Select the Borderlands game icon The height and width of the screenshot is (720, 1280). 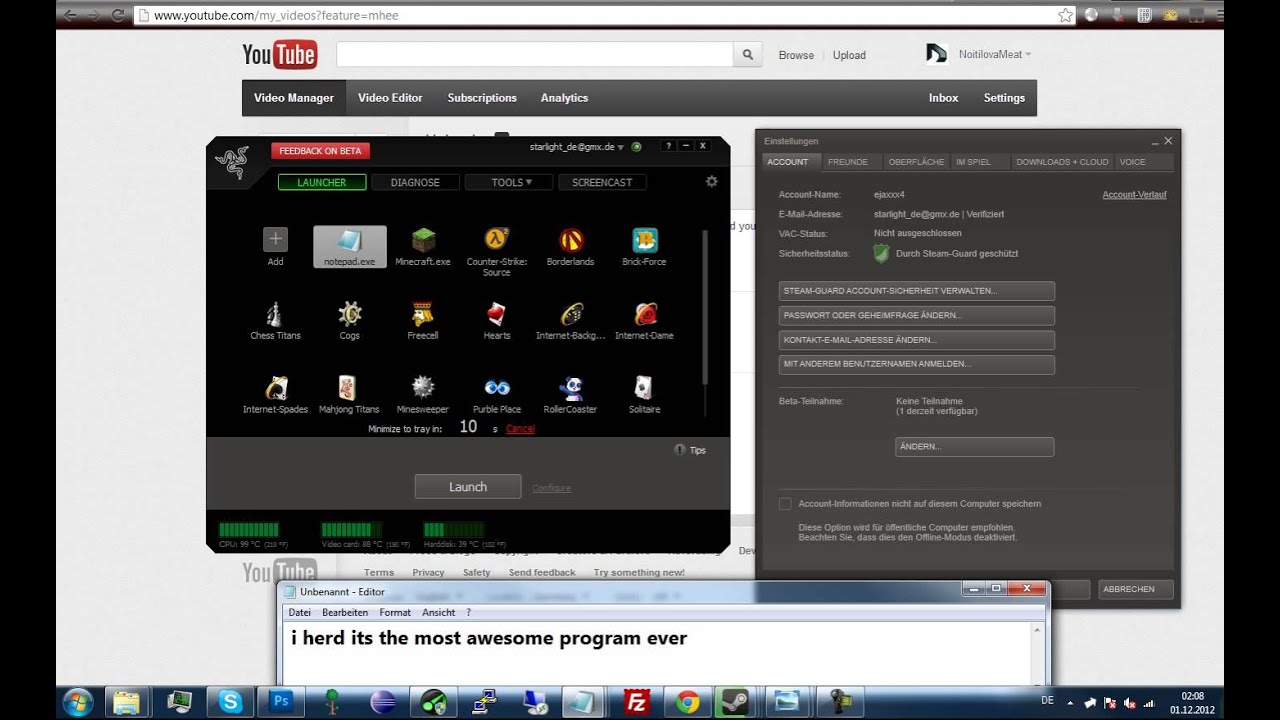click(570, 246)
